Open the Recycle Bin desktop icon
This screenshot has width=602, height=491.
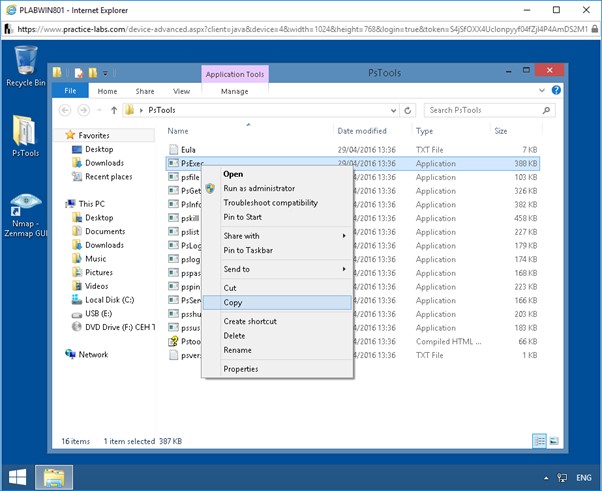coord(25,66)
